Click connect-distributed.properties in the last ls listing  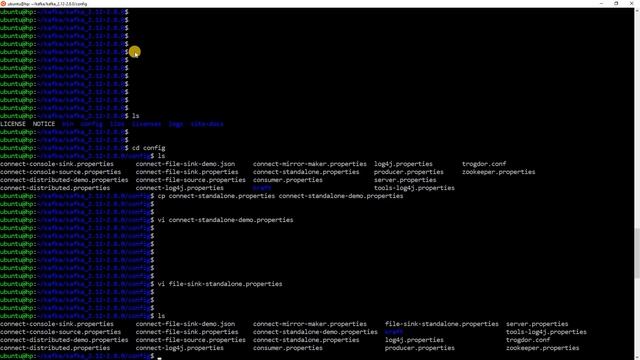point(55,348)
